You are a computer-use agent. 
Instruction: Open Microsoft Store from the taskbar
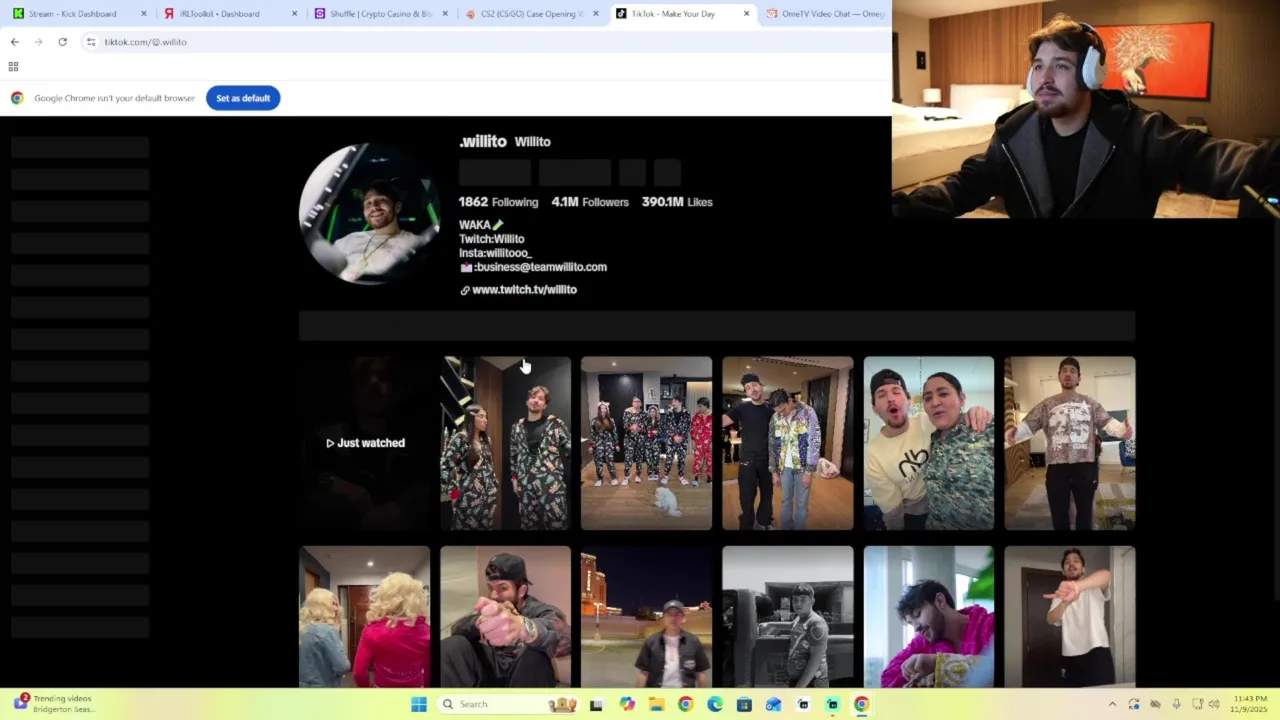pyautogui.click(x=744, y=704)
